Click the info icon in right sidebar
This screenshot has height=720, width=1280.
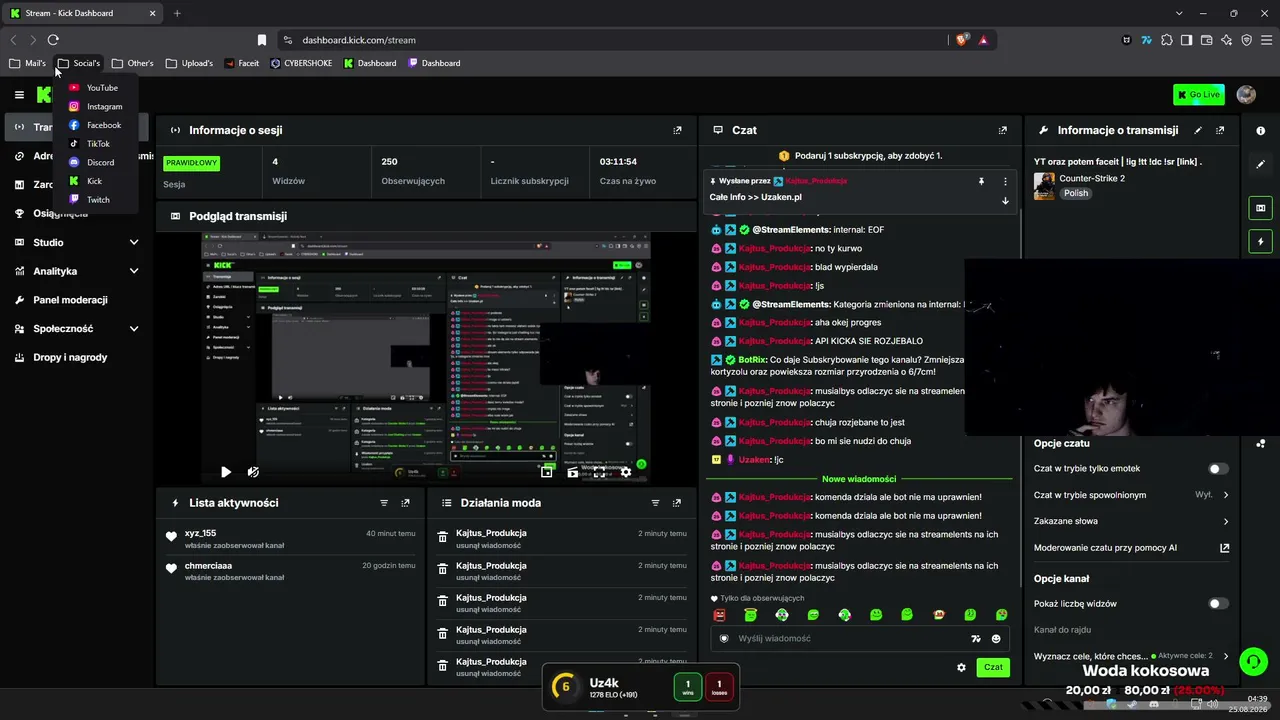point(1260,131)
